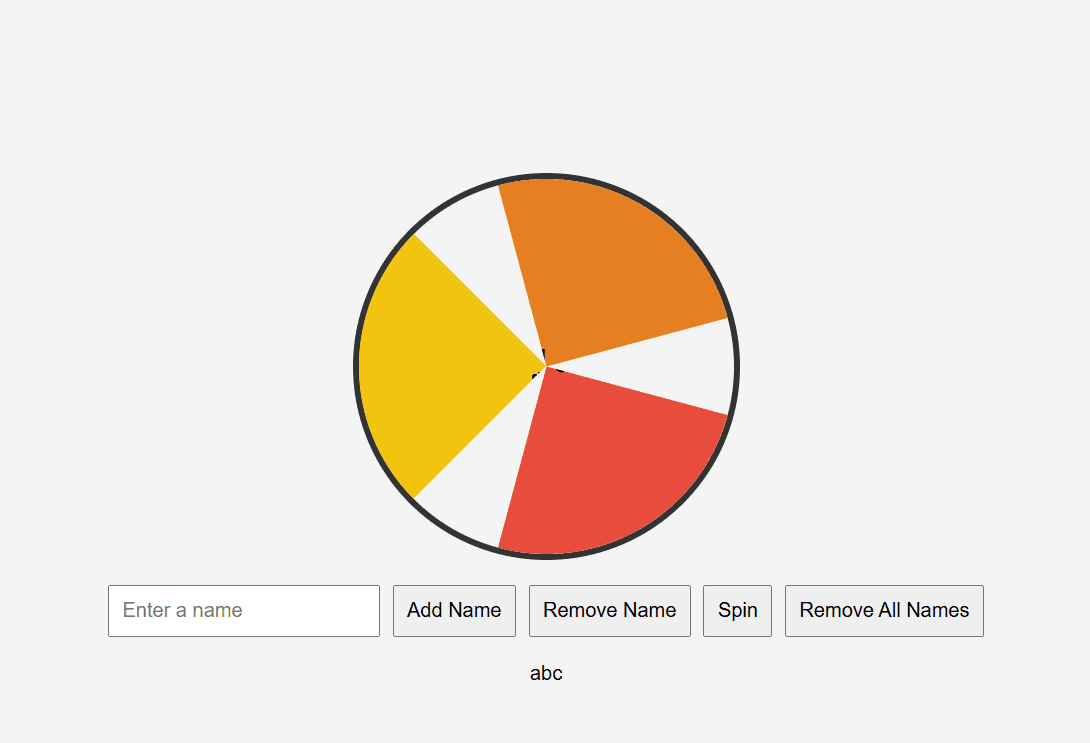Viewport: 1090px width, 743px height.
Task: Select the yellow wheel segment
Action: point(440,366)
